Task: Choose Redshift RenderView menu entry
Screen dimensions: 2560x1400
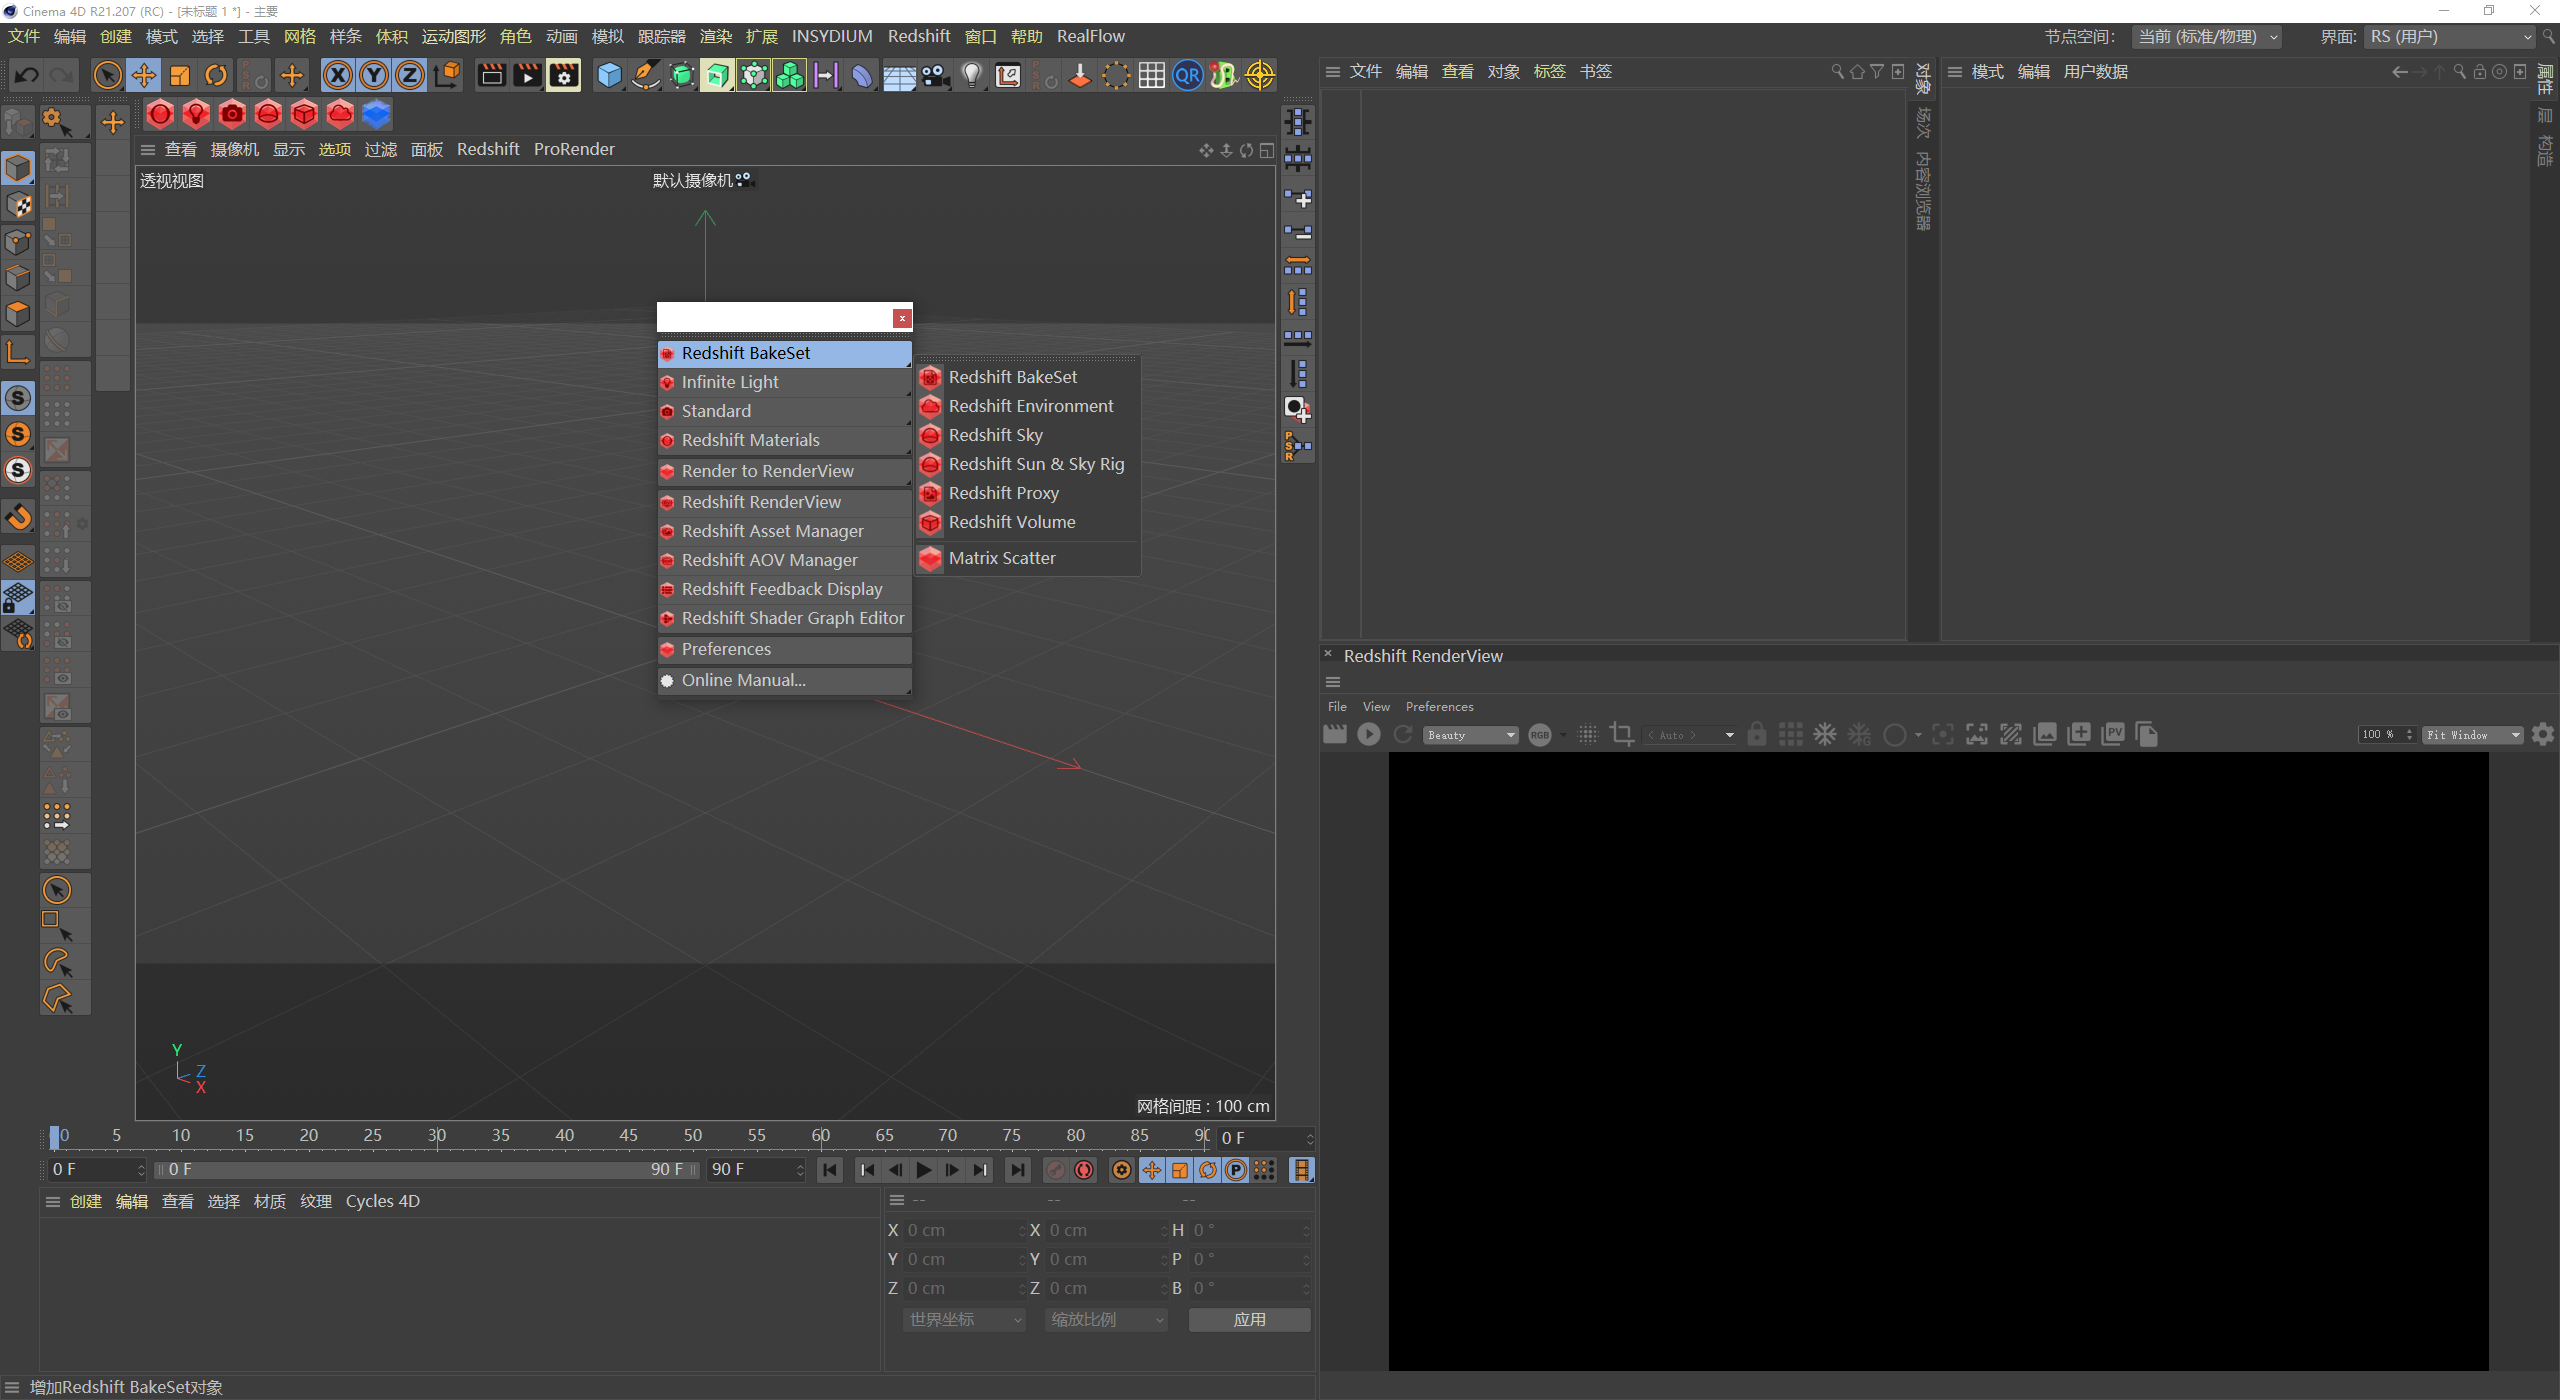Action: coord(761,502)
